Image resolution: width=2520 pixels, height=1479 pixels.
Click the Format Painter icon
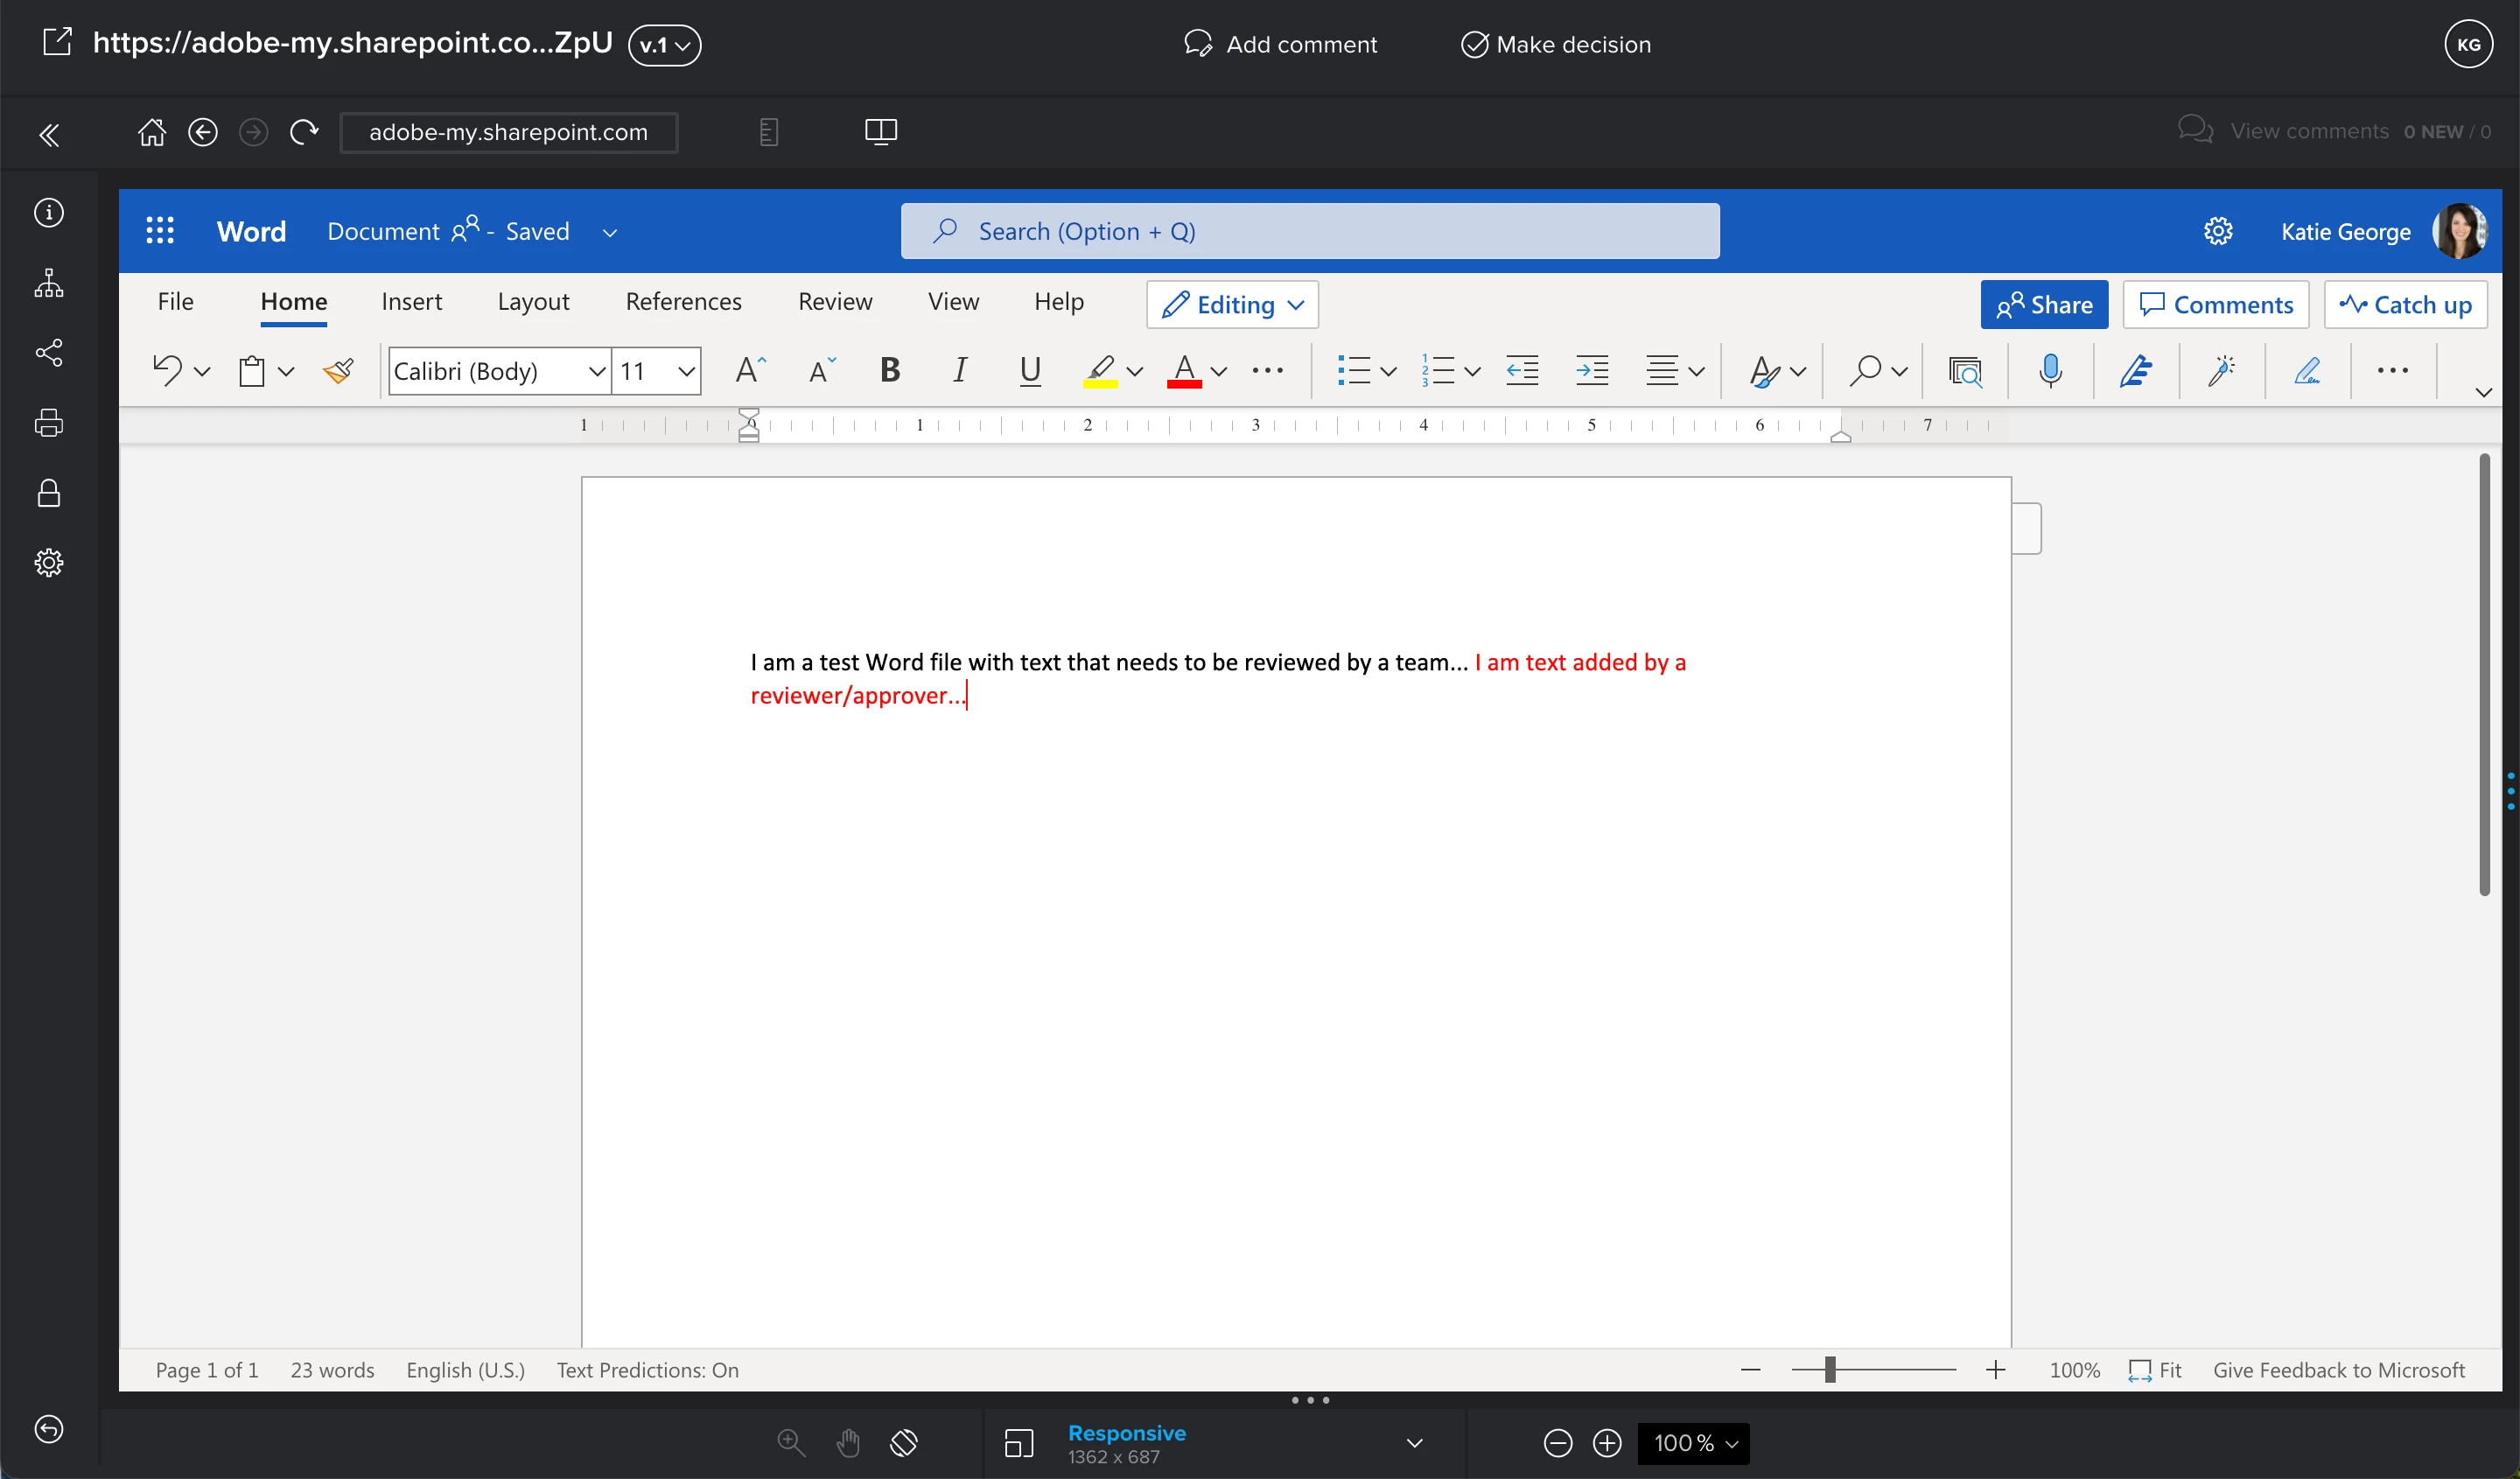coord(338,371)
